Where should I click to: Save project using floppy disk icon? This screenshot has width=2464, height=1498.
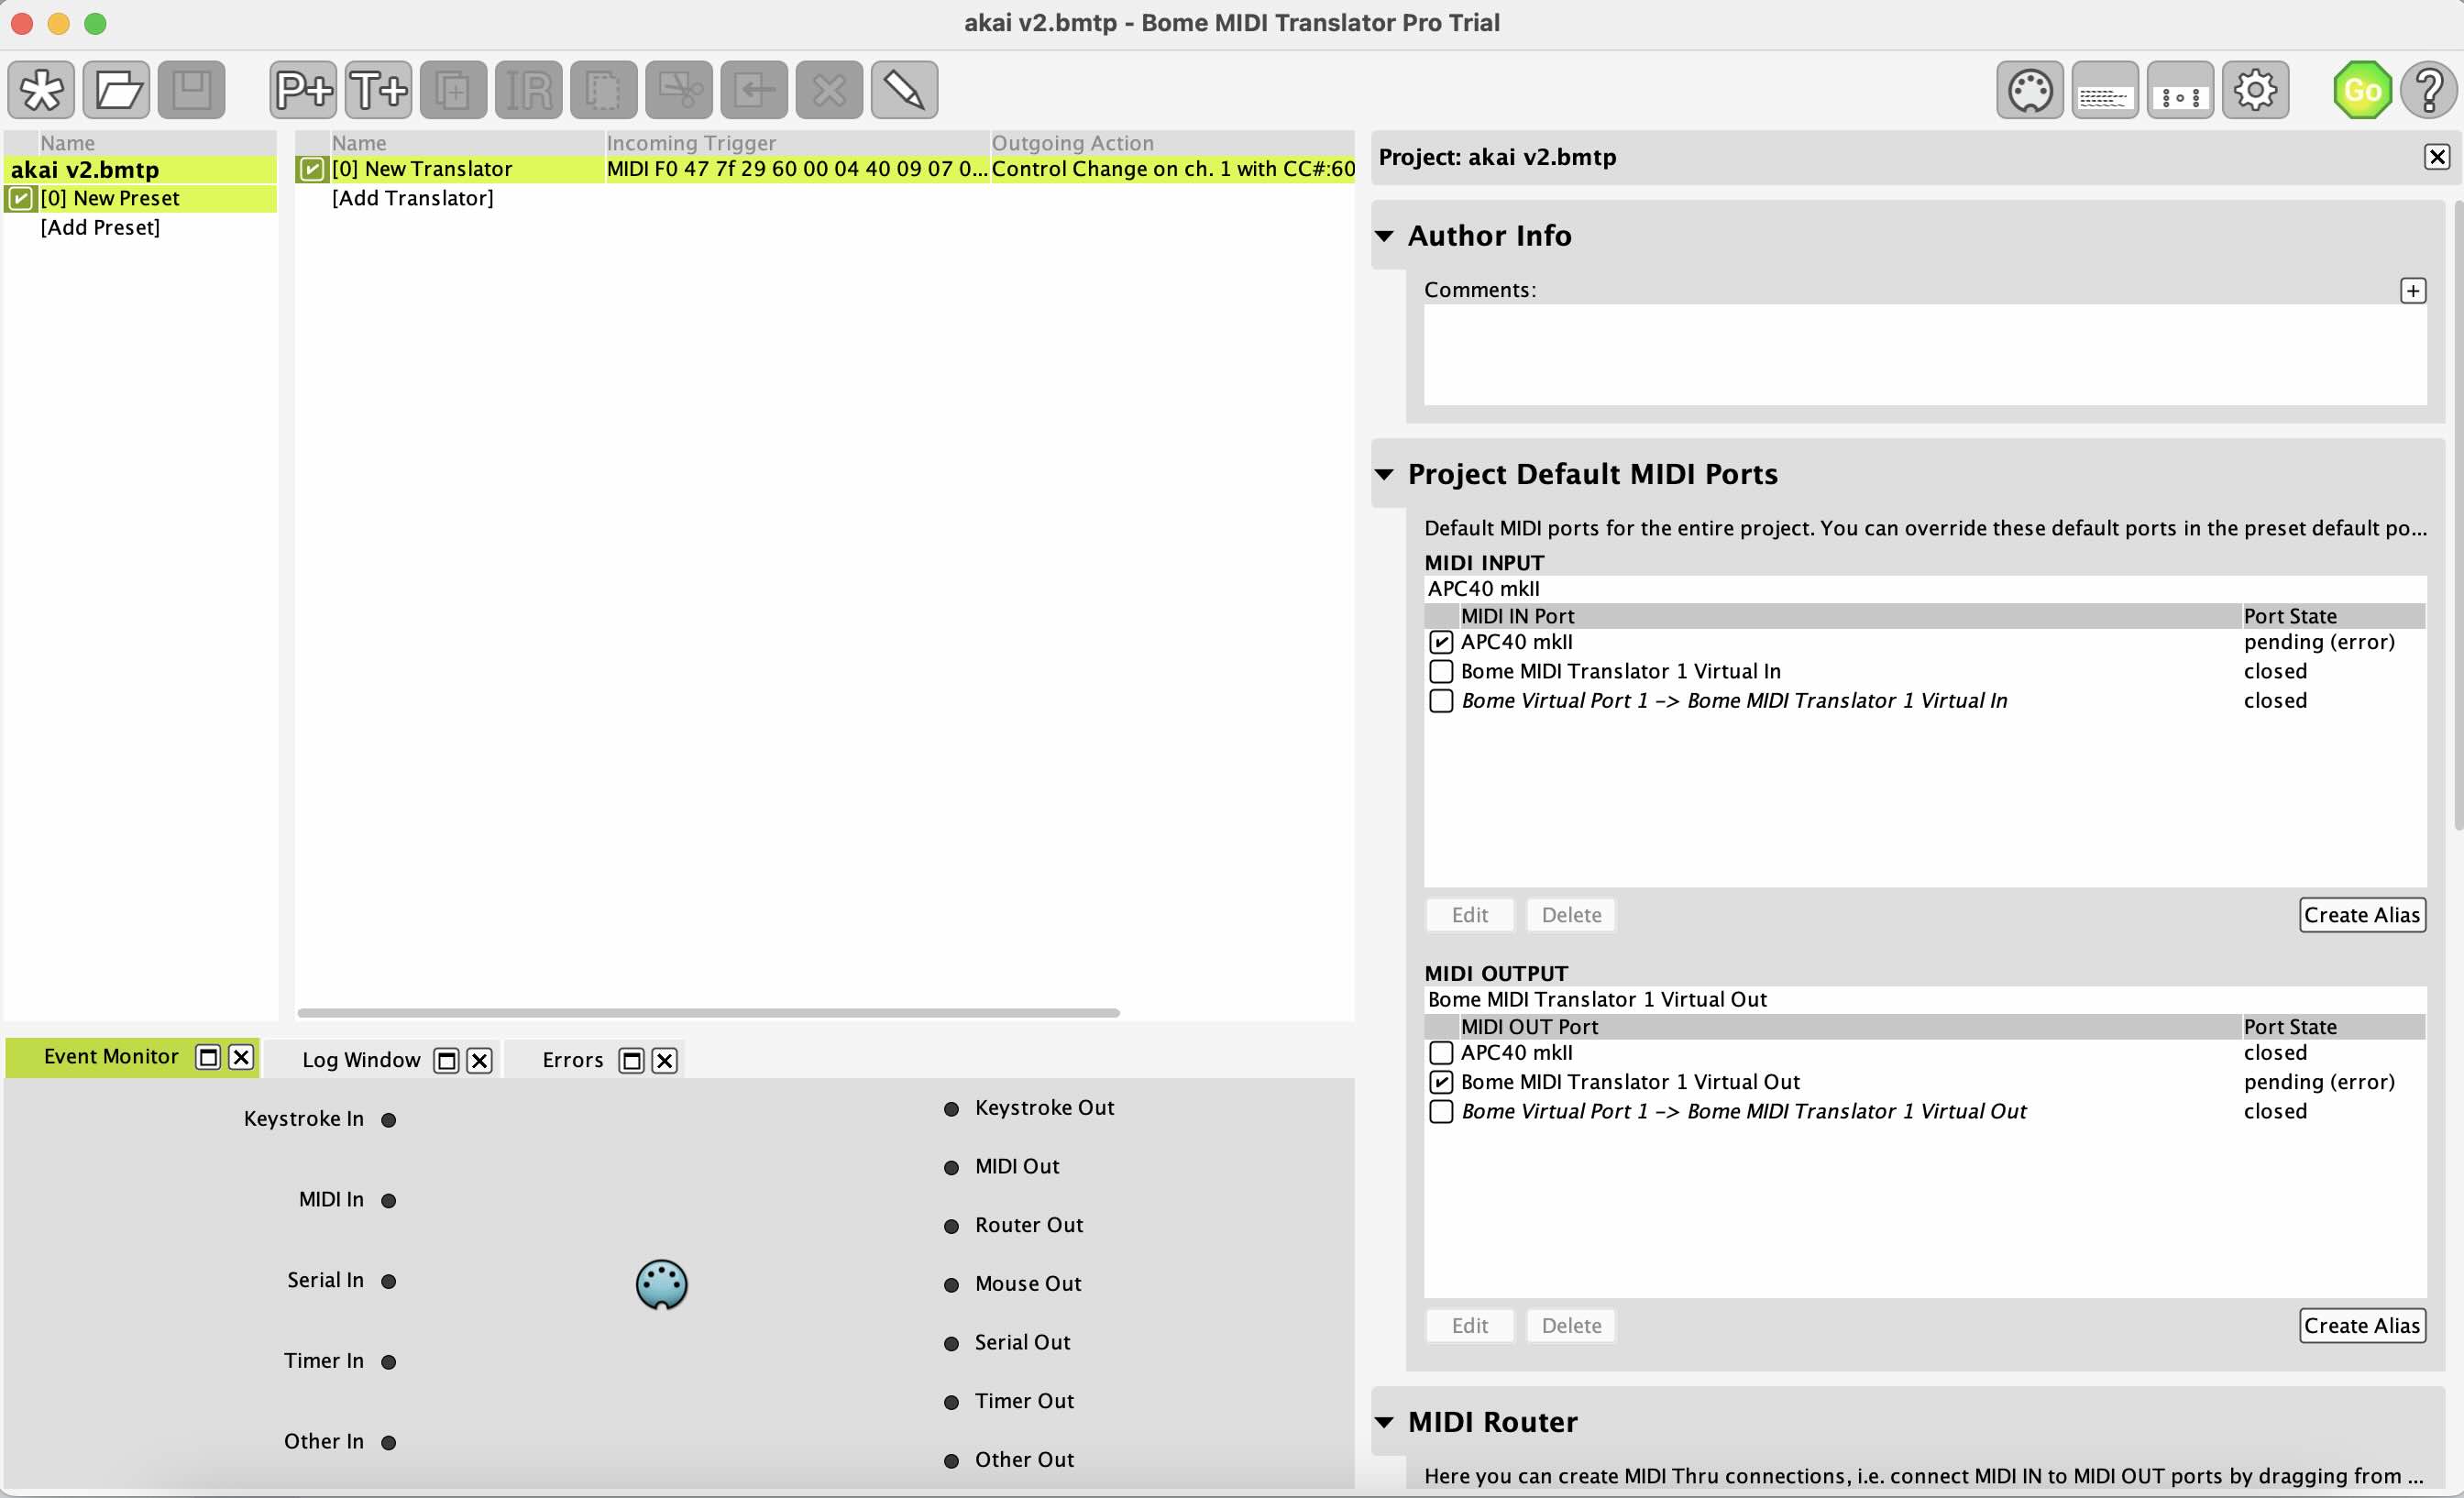(x=191, y=90)
